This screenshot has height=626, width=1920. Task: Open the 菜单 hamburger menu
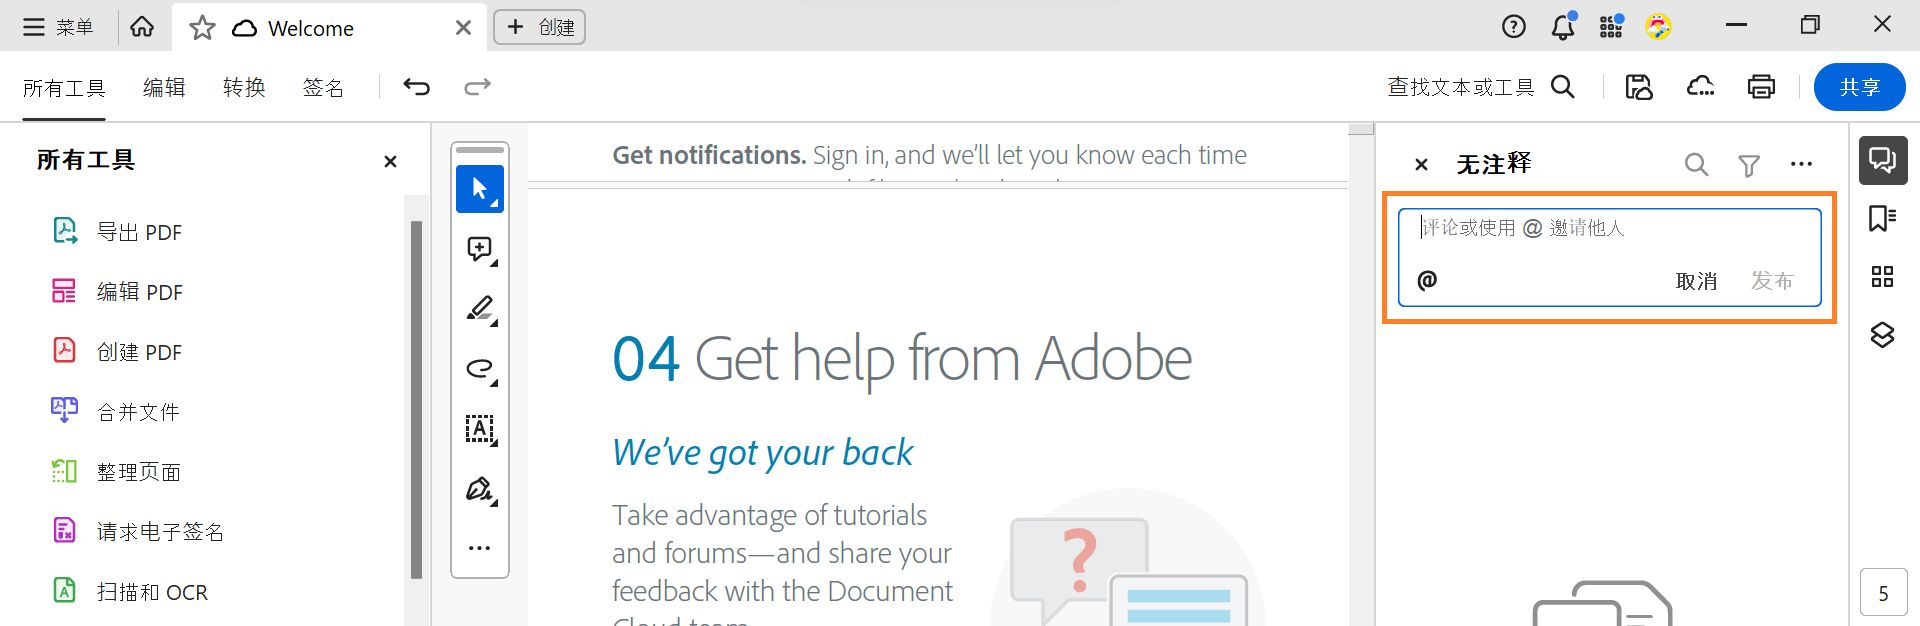tap(58, 27)
